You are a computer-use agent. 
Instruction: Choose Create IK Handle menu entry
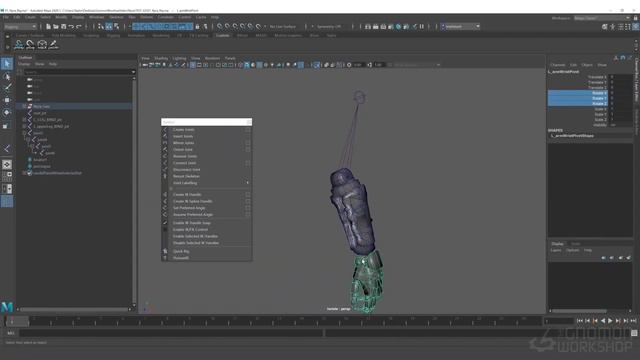point(187,195)
